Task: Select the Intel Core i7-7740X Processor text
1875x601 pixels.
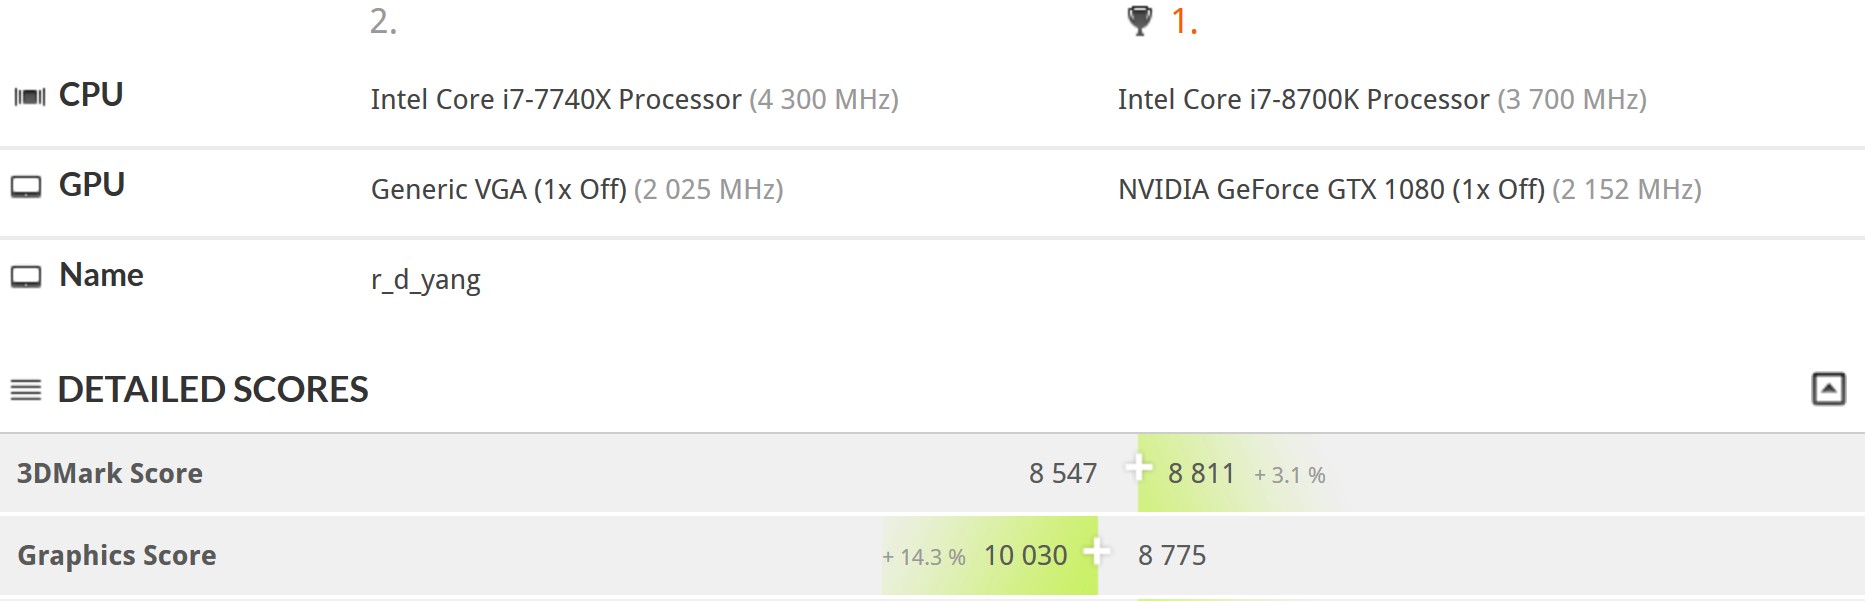Action: (x=556, y=100)
